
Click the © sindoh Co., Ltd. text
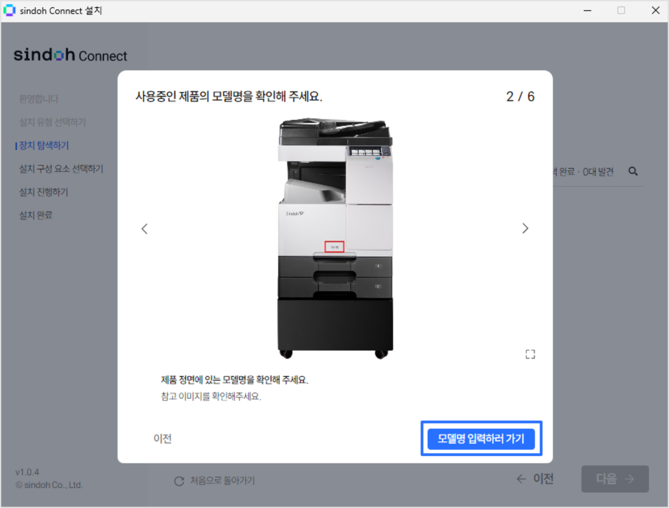(49, 485)
